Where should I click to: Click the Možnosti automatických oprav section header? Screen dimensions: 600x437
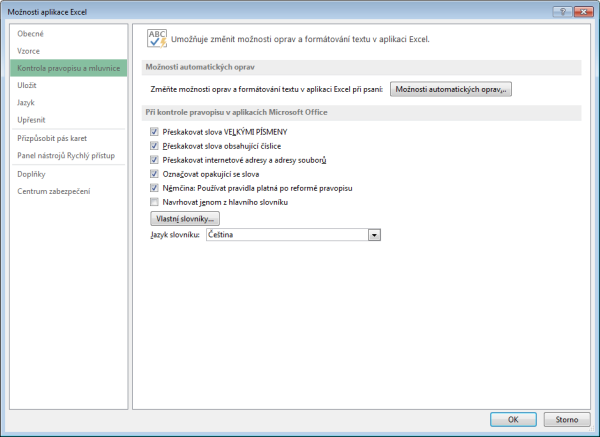pyautogui.click(x=361, y=67)
